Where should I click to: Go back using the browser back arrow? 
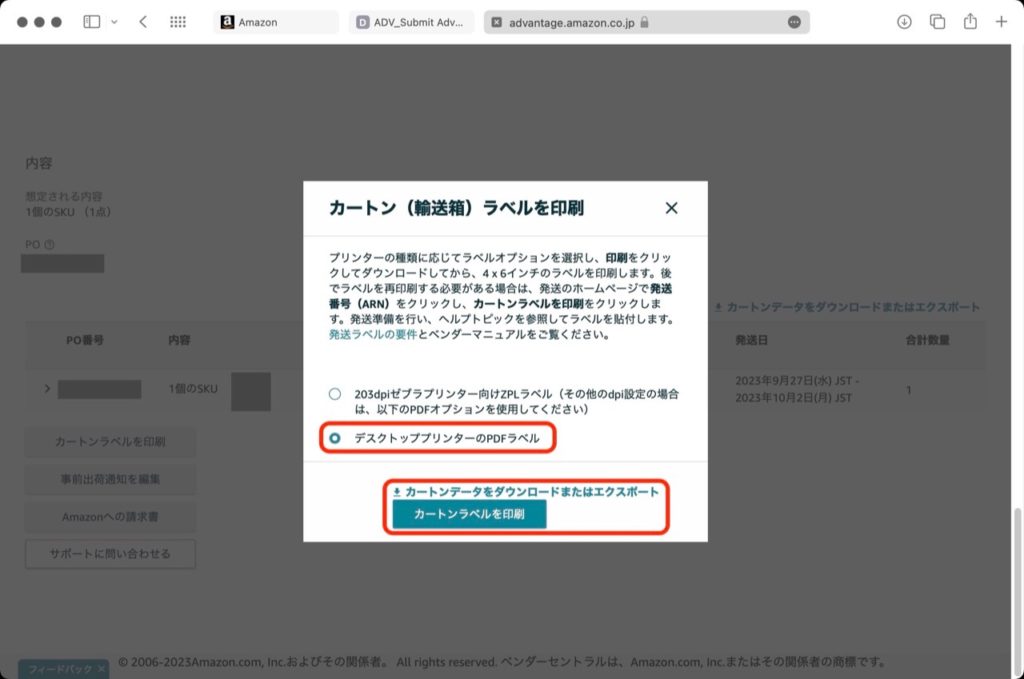pos(143,22)
